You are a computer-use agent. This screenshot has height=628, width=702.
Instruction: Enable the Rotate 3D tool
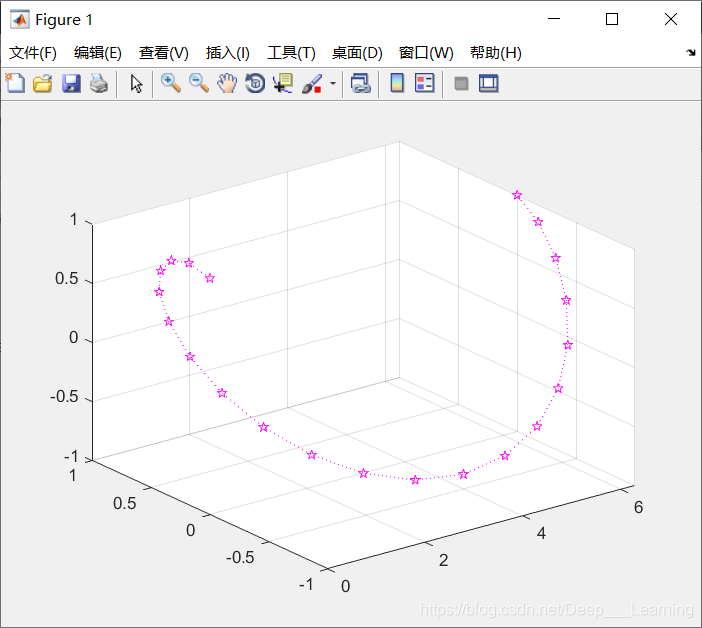(255, 83)
